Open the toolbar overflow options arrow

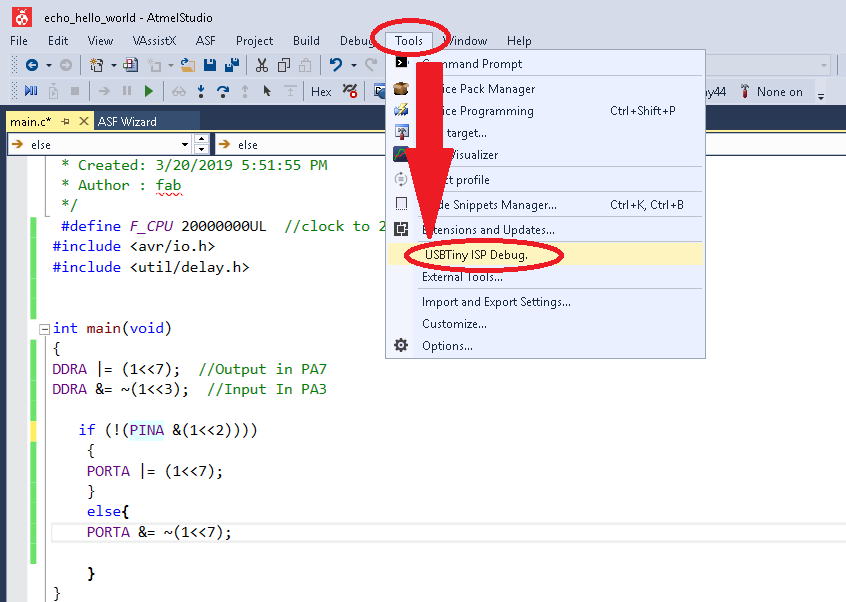pyautogui.click(x=821, y=97)
